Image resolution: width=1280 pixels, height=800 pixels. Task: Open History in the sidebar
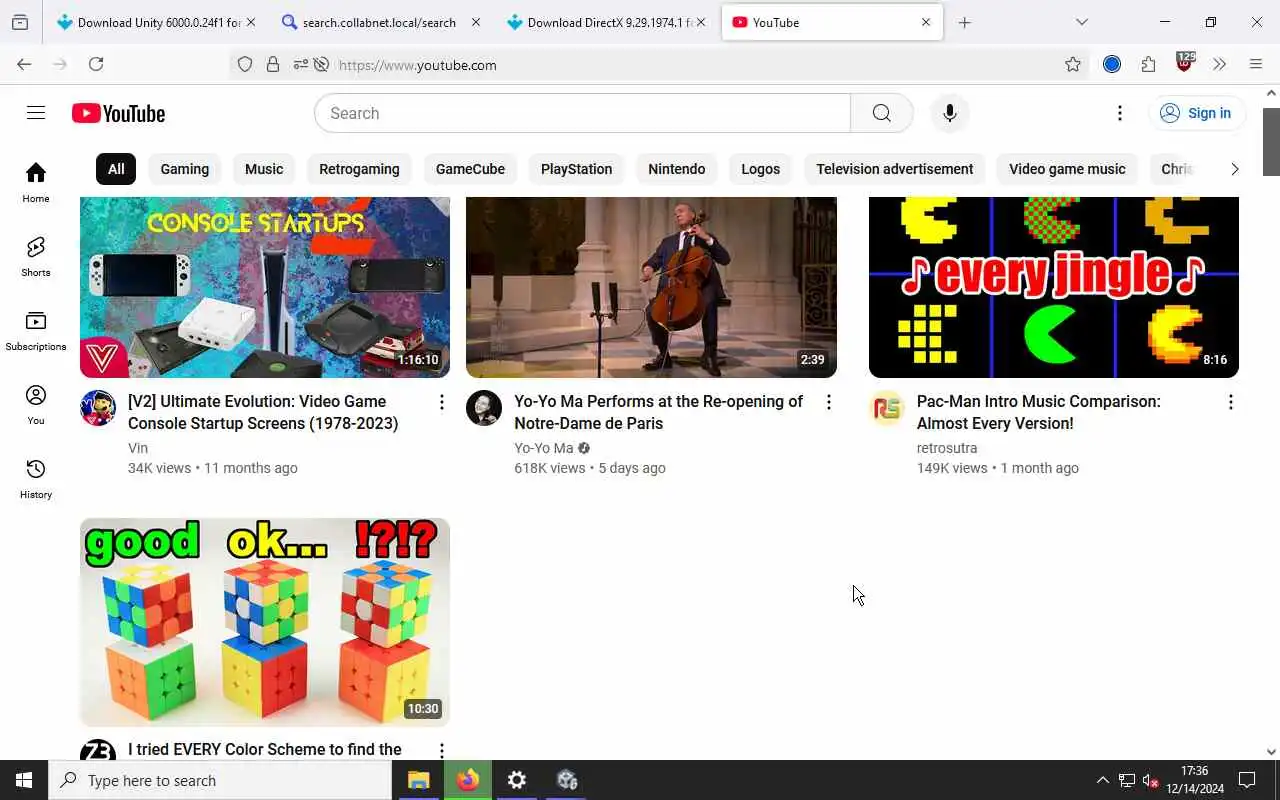[x=36, y=478]
